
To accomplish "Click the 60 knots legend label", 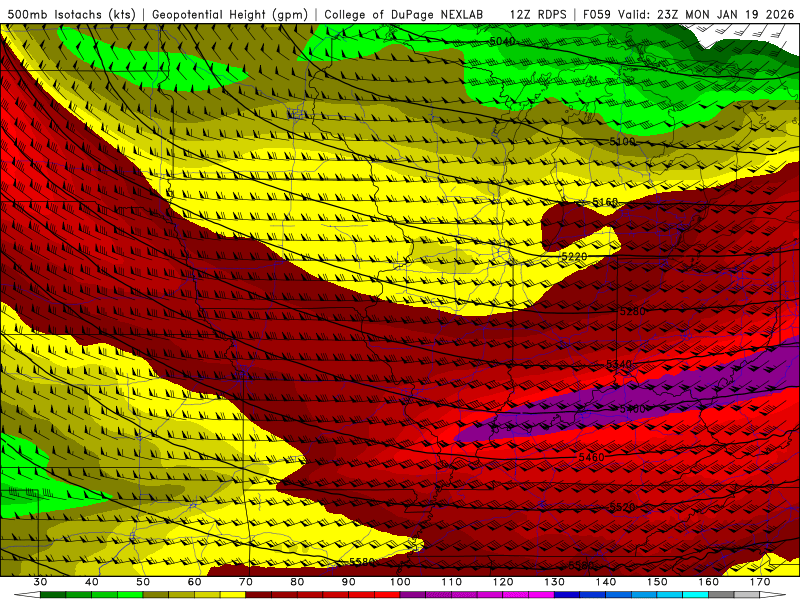I will (194, 582).
